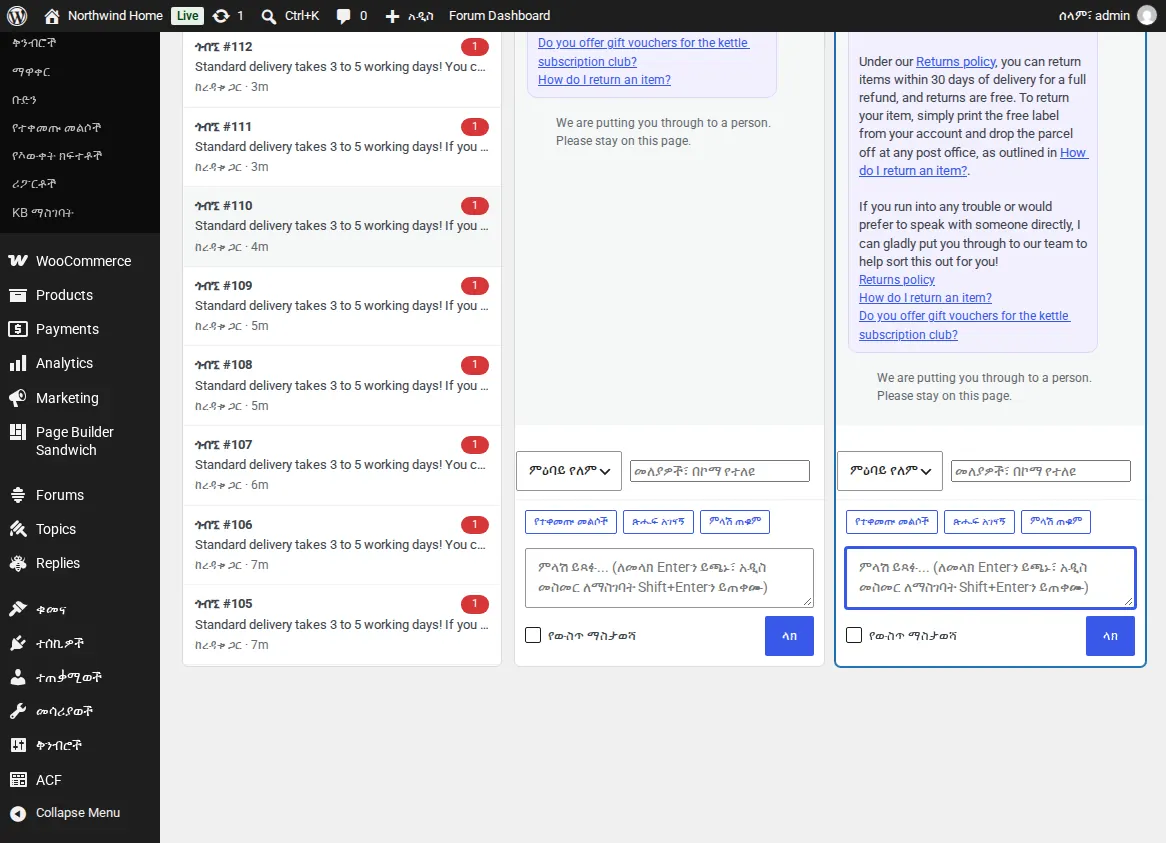Open the gift vouchers link in the blue-outlined panel
This screenshot has height=843, width=1166.
964,325
